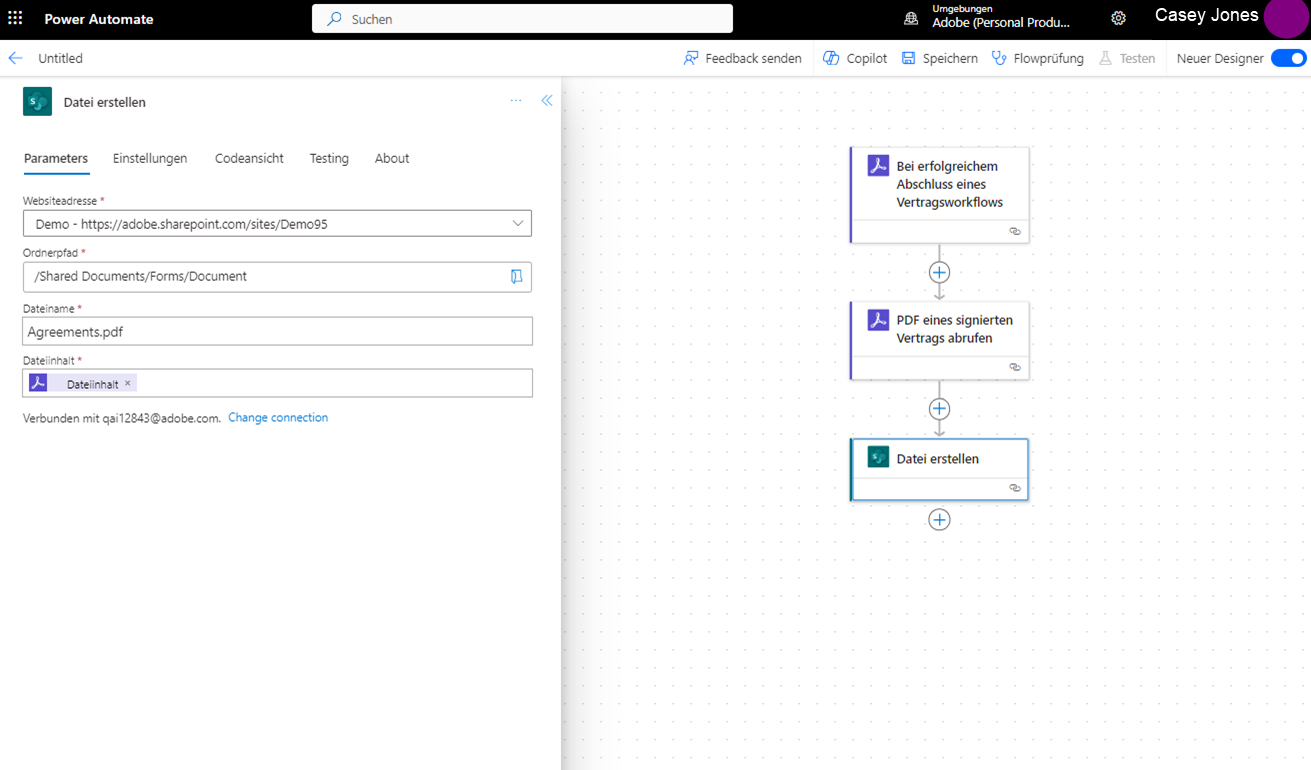Open the Websiteadresse dropdown
Screen dimensions: 1311x770
tap(519, 223)
